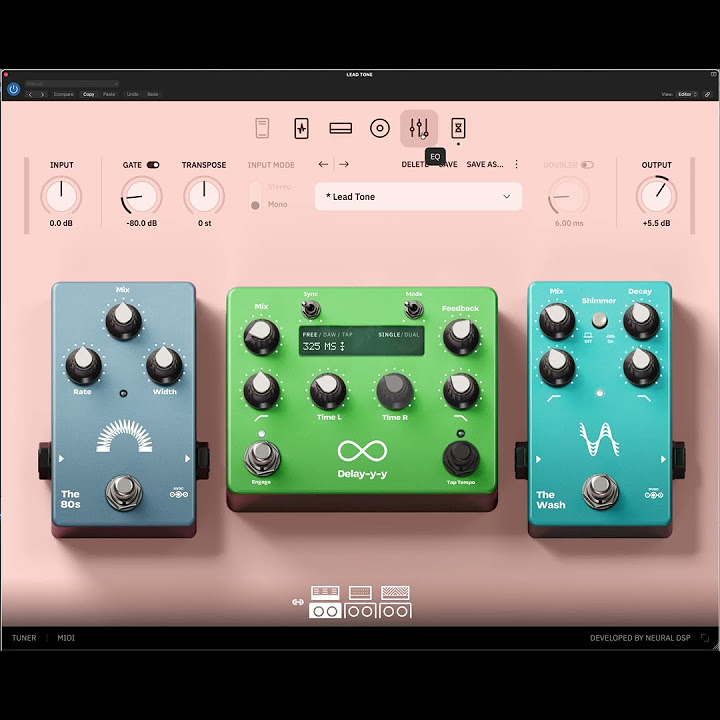The image size is (720, 720).
Task: Toggle the DOUBLER switch
Action: click(587, 165)
